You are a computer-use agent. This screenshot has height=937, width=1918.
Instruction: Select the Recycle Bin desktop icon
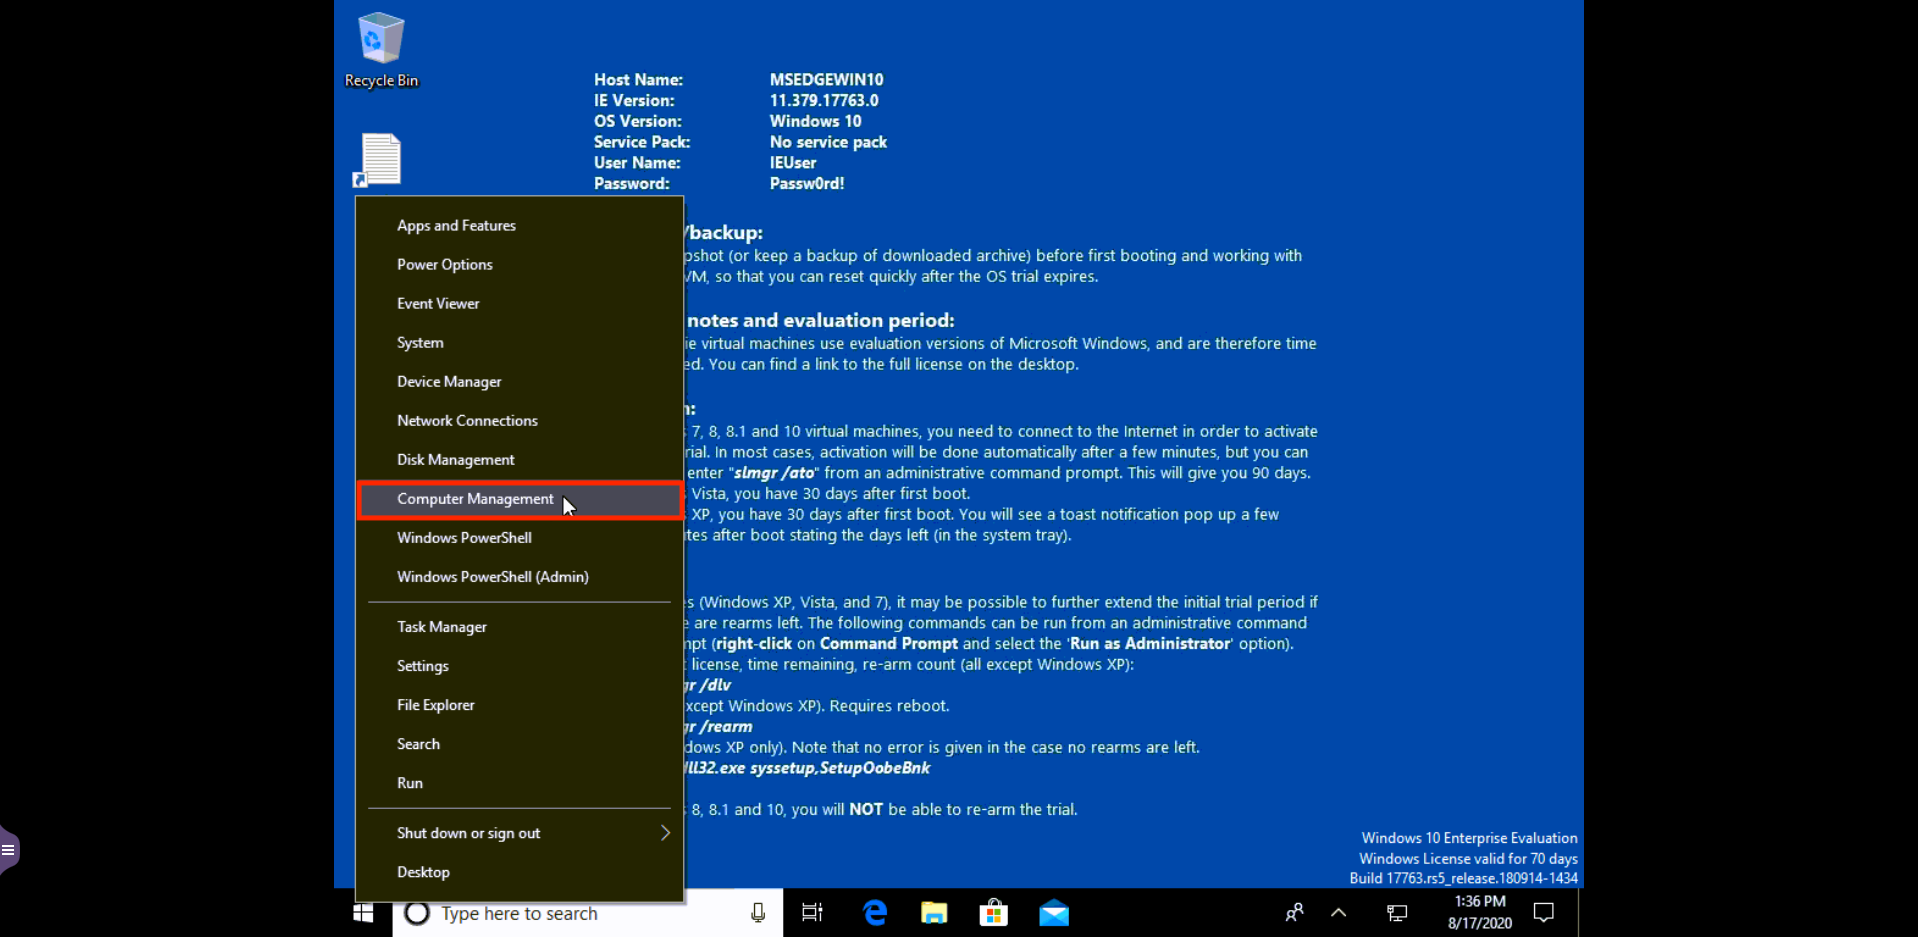point(381,50)
